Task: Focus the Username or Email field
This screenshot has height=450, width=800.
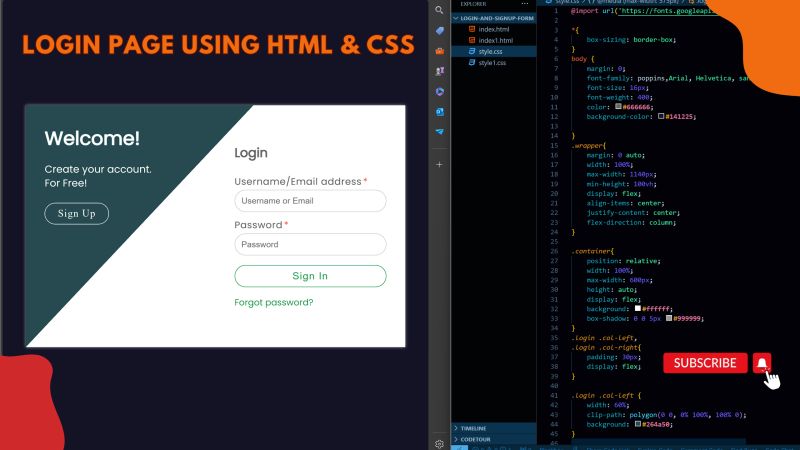Action: point(310,201)
